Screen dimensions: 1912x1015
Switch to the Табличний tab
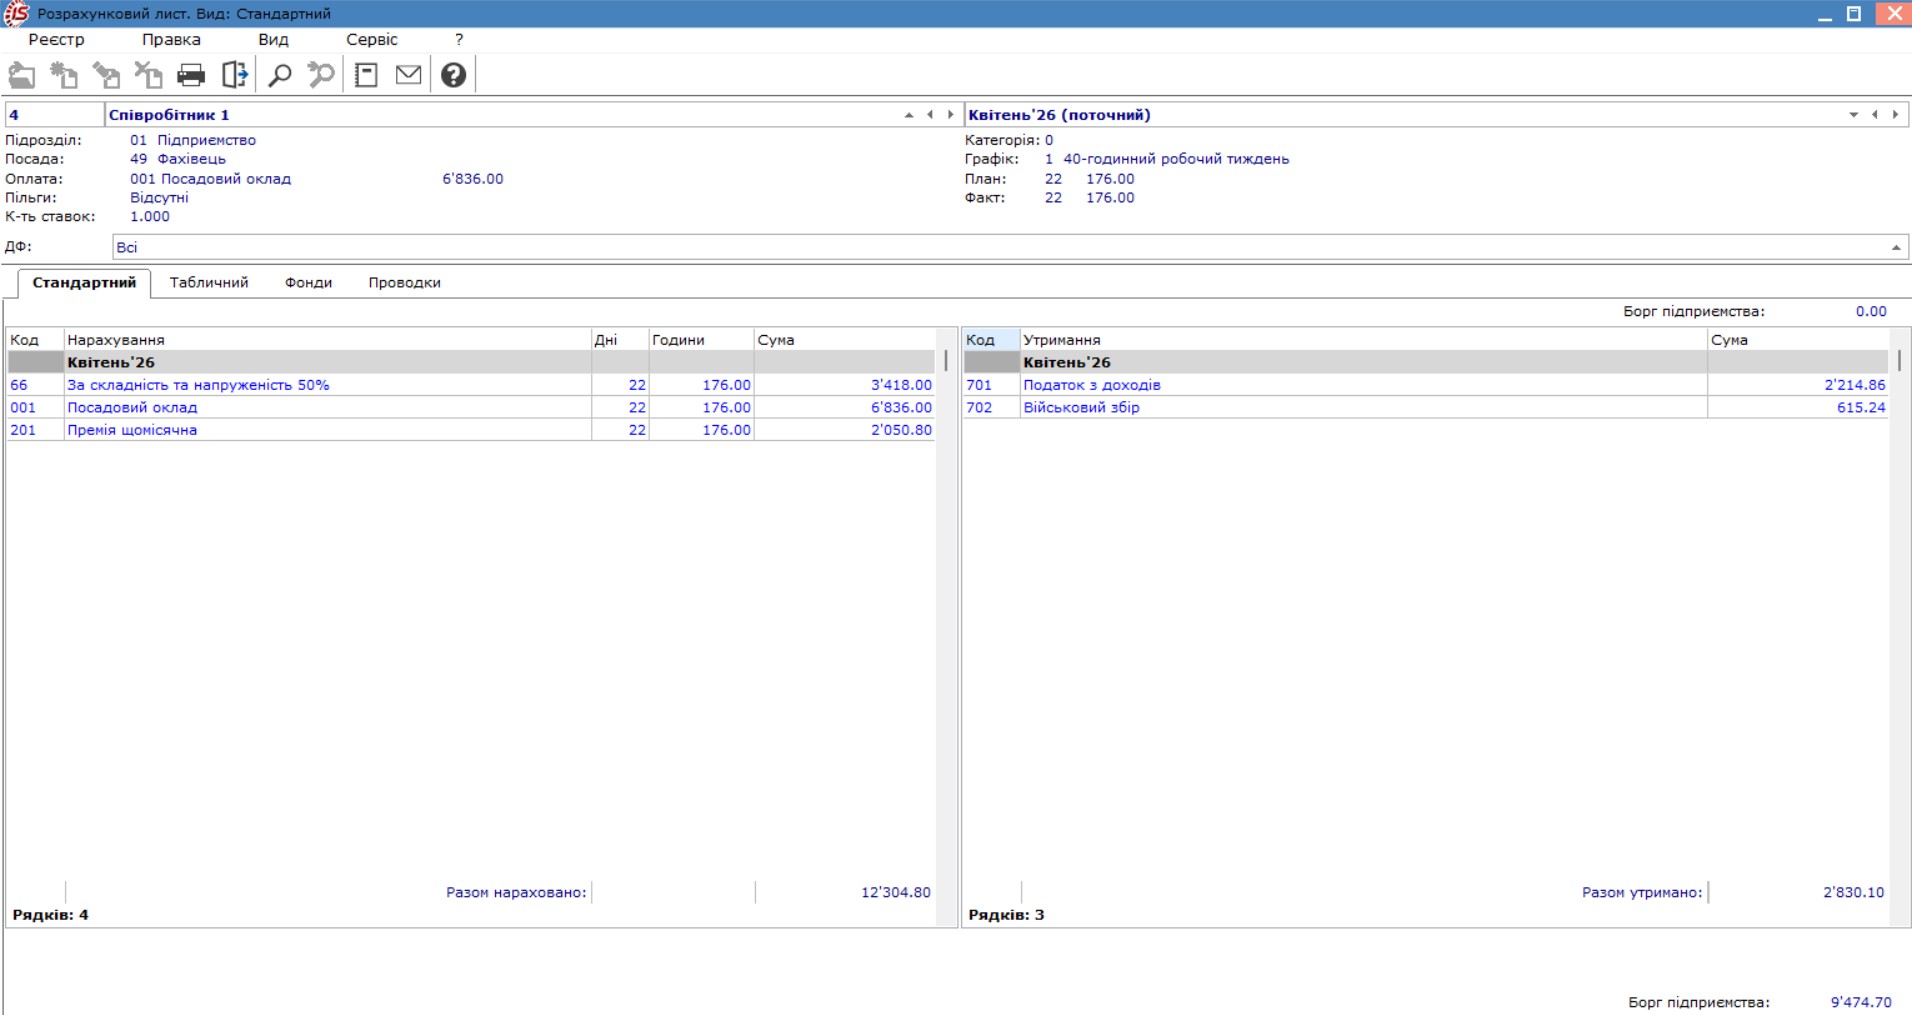tap(209, 283)
